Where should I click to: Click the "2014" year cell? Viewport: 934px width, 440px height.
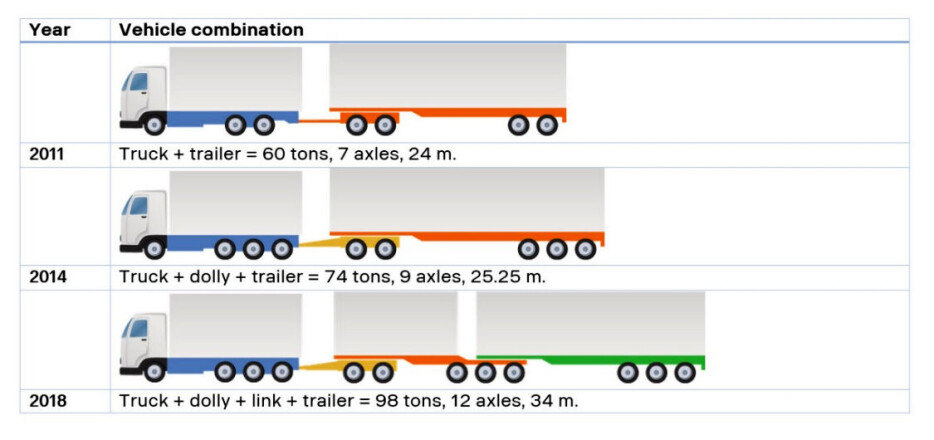48,277
